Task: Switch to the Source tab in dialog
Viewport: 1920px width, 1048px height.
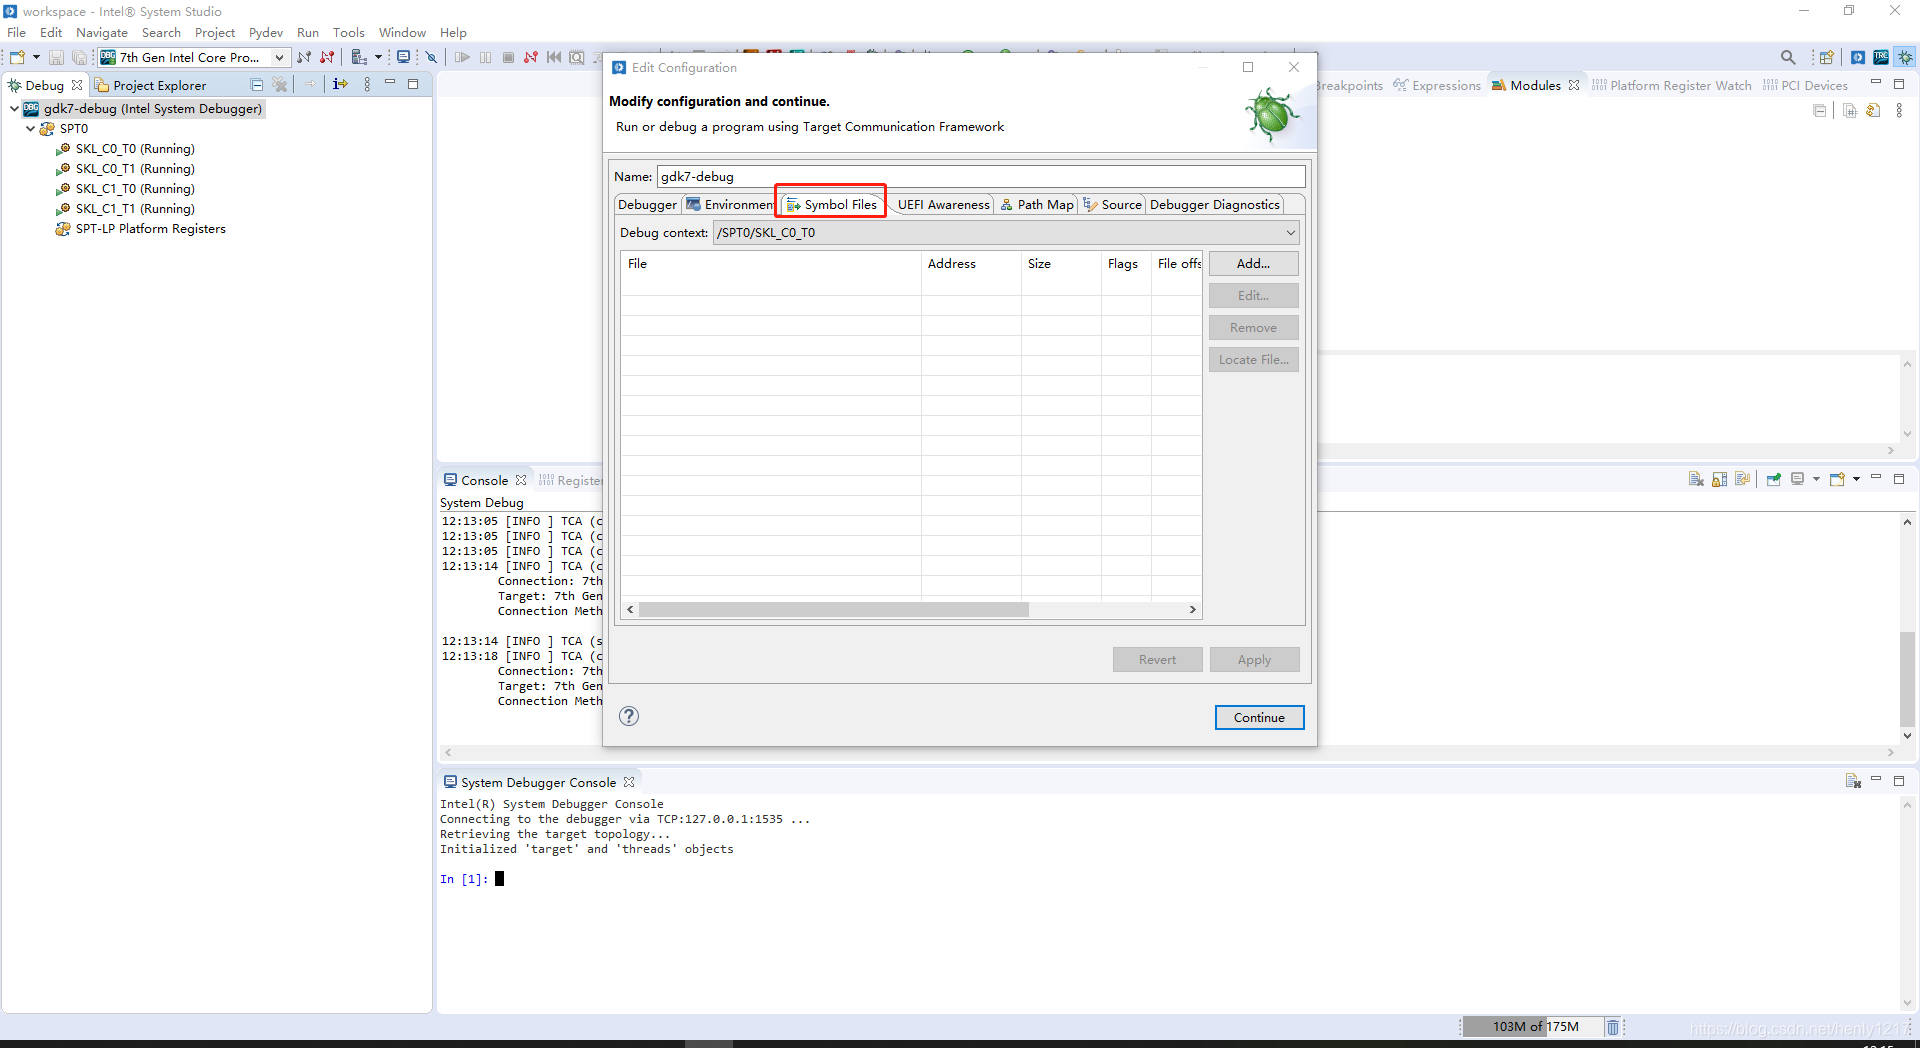Action: pos(1112,204)
